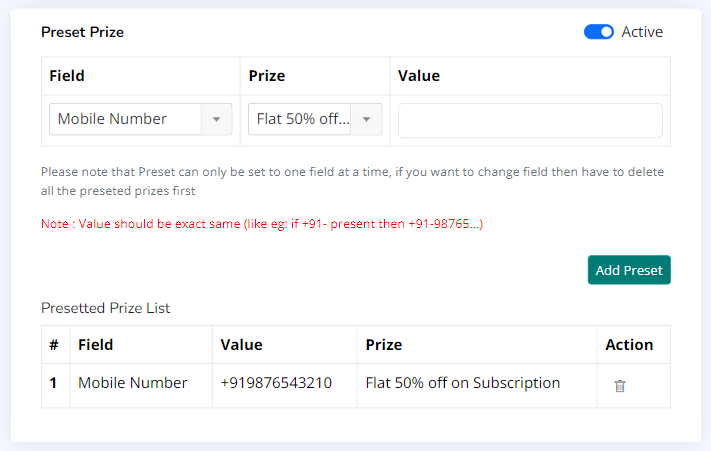Click the Preset Prize section heading
This screenshot has width=711, height=451.
pyautogui.click(x=82, y=32)
